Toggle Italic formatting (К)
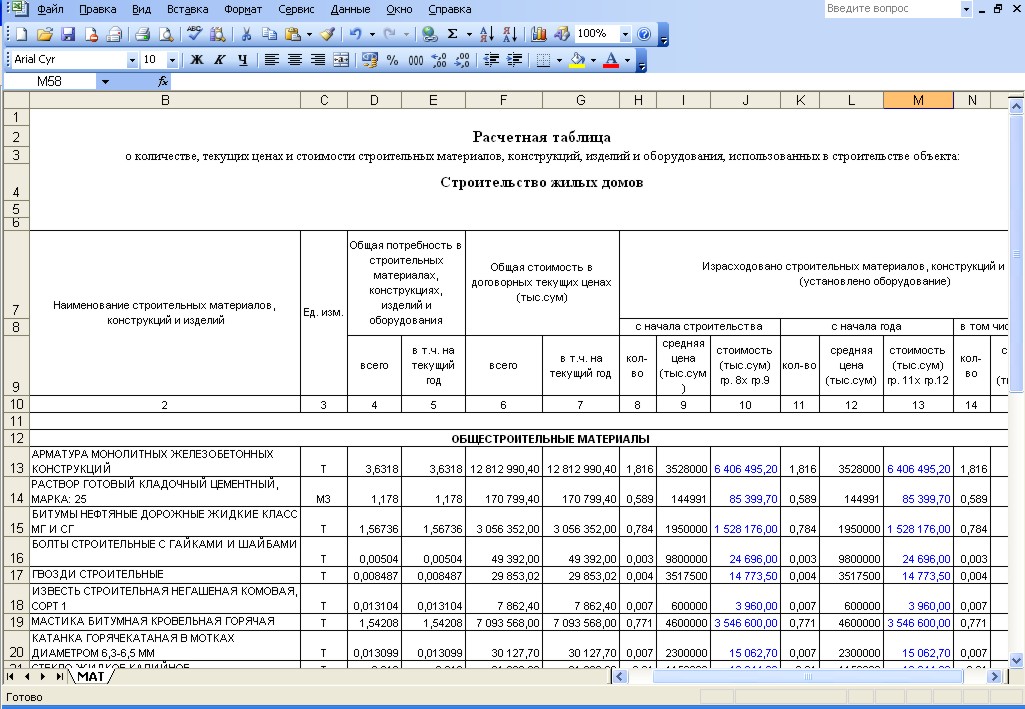Viewport: 1025px width, 709px height. [220, 60]
